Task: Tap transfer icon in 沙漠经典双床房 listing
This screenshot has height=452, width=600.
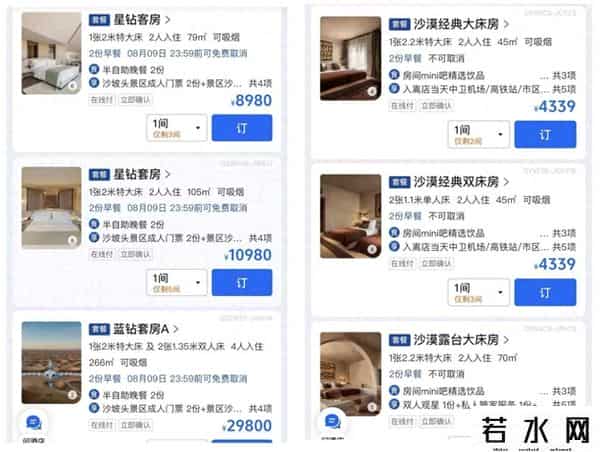Action: pyautogui.click(x=394, y=246)
